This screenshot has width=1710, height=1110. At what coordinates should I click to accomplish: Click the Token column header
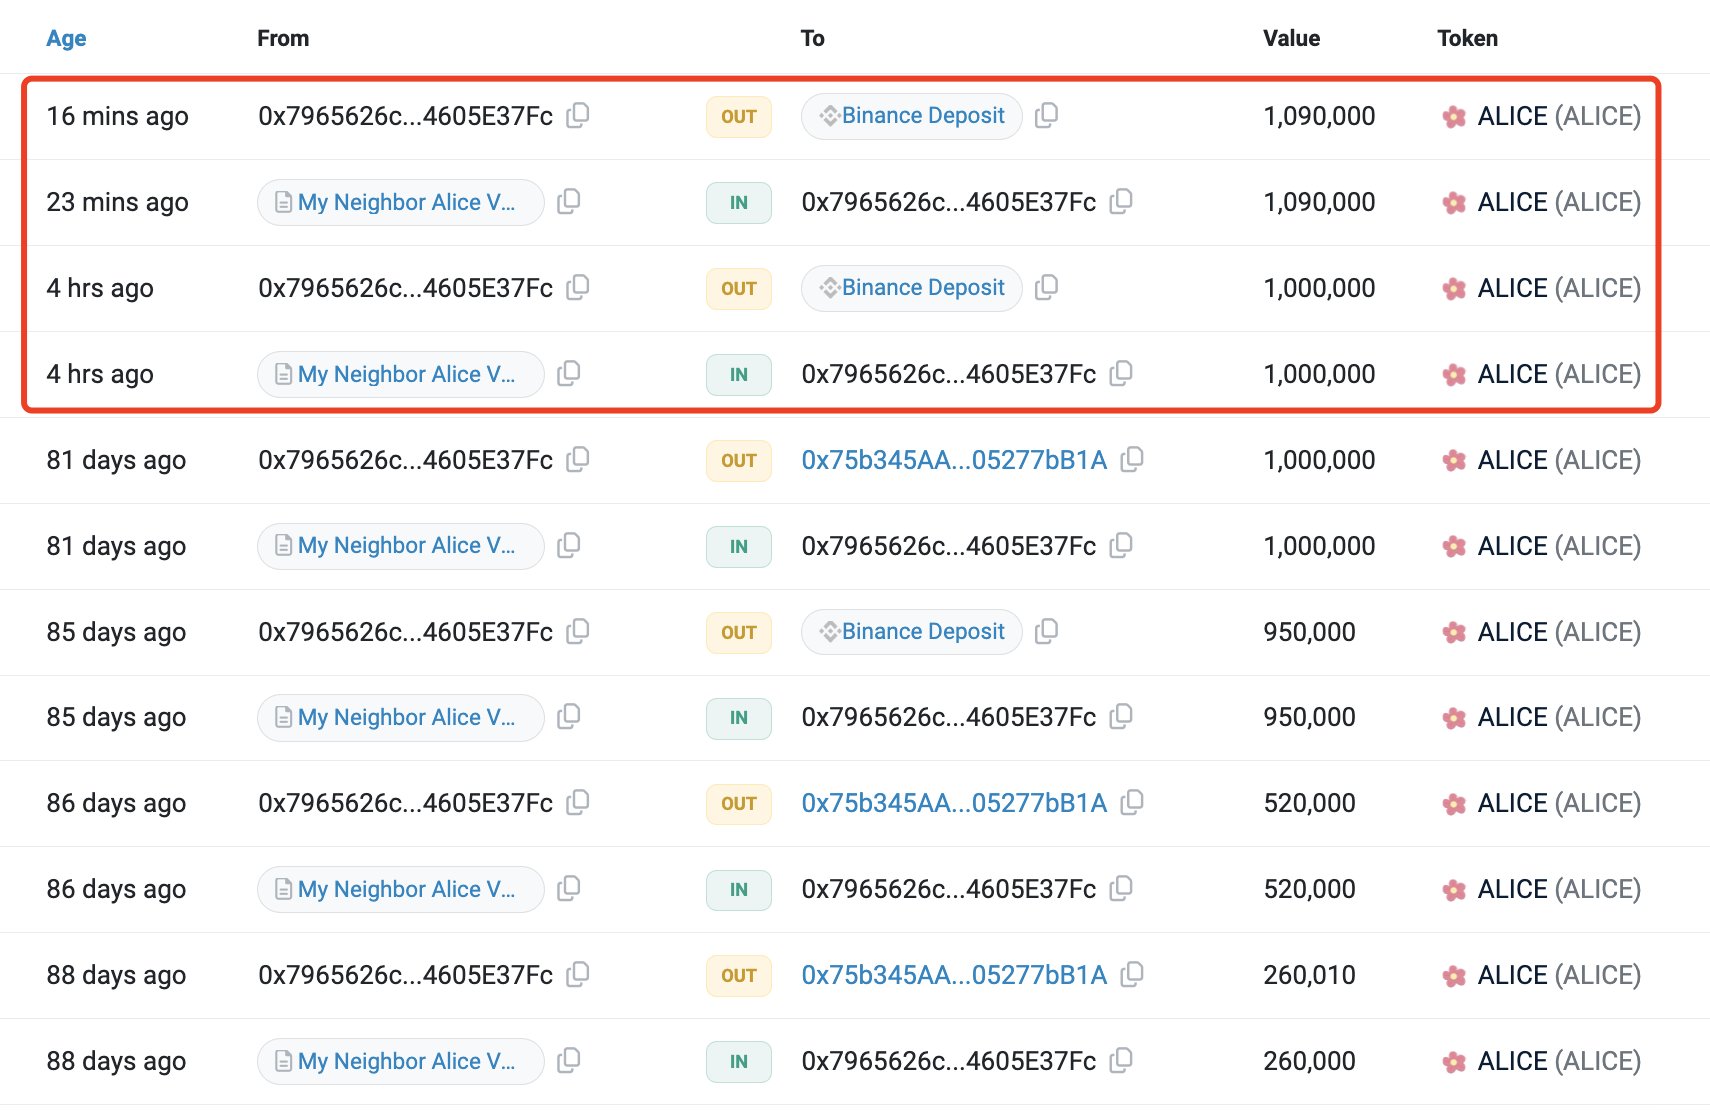(x=1467, y=38)
